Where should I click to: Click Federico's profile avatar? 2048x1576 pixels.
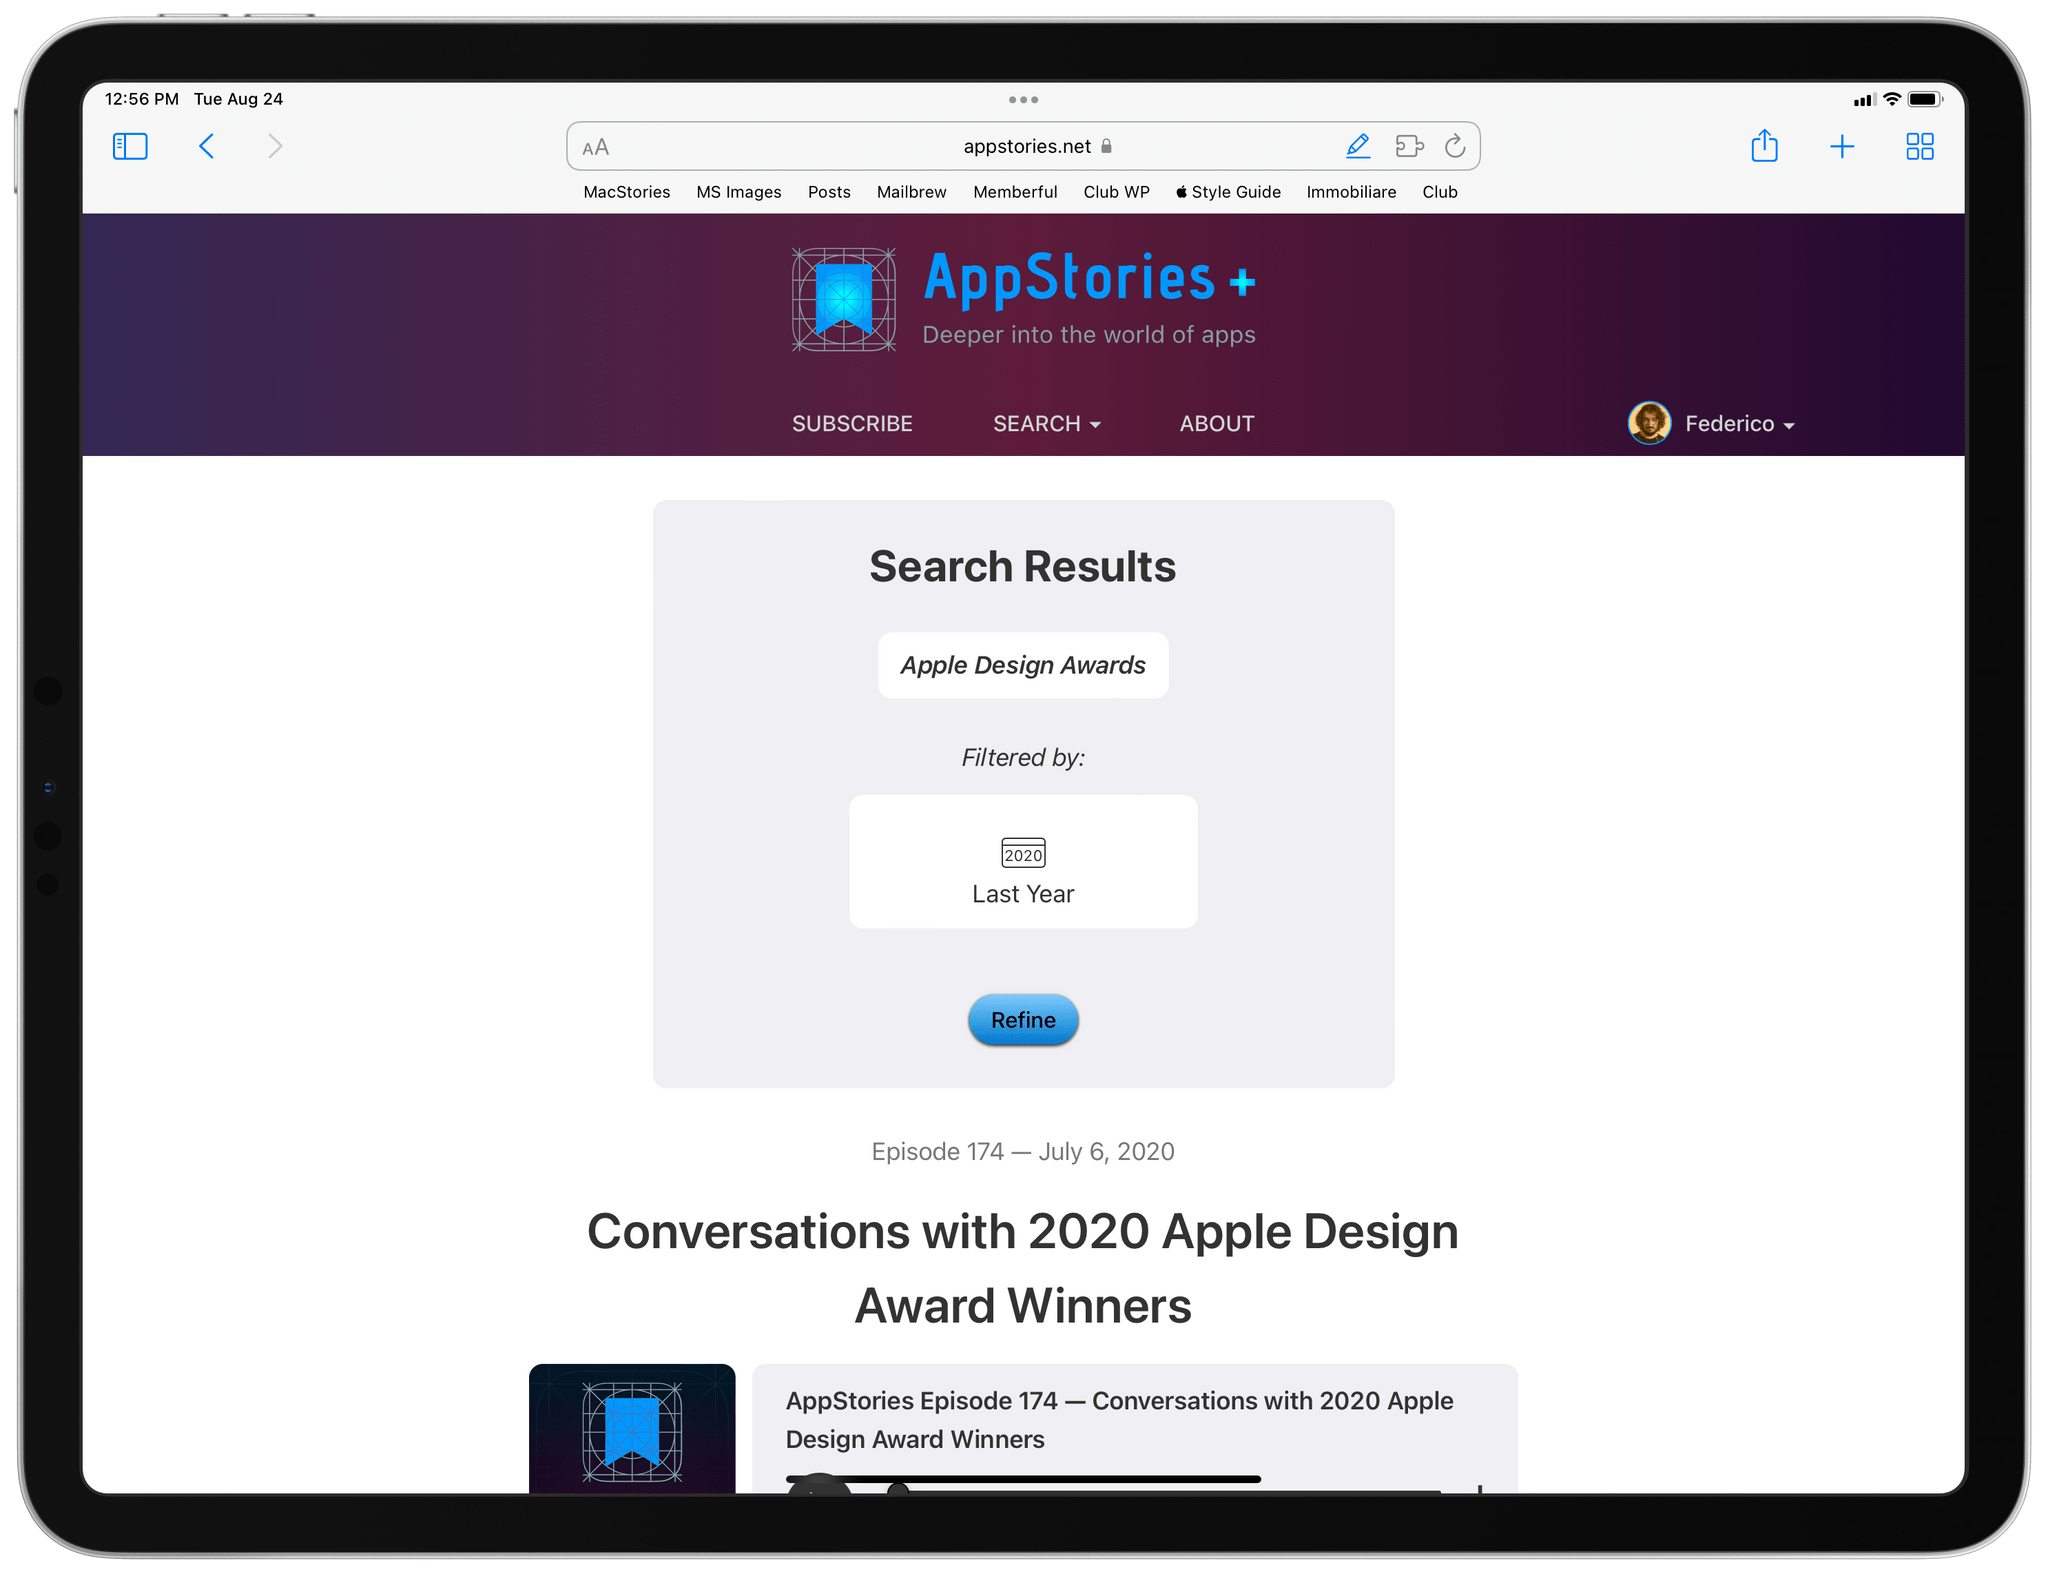click(1649, 423)
